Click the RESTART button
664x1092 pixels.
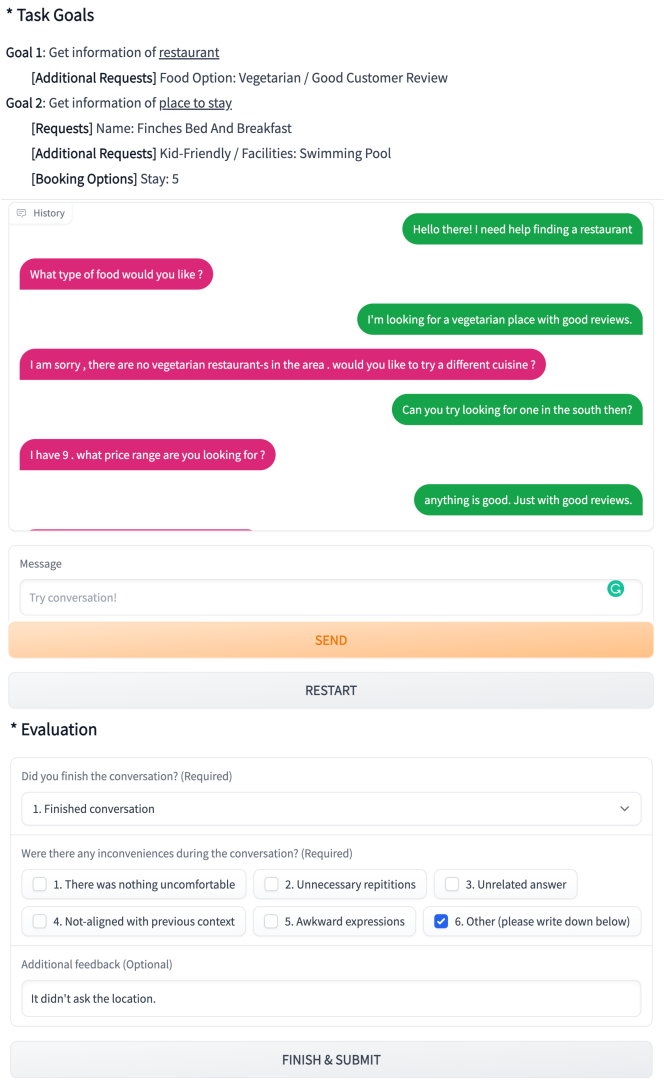coord(331,690)
